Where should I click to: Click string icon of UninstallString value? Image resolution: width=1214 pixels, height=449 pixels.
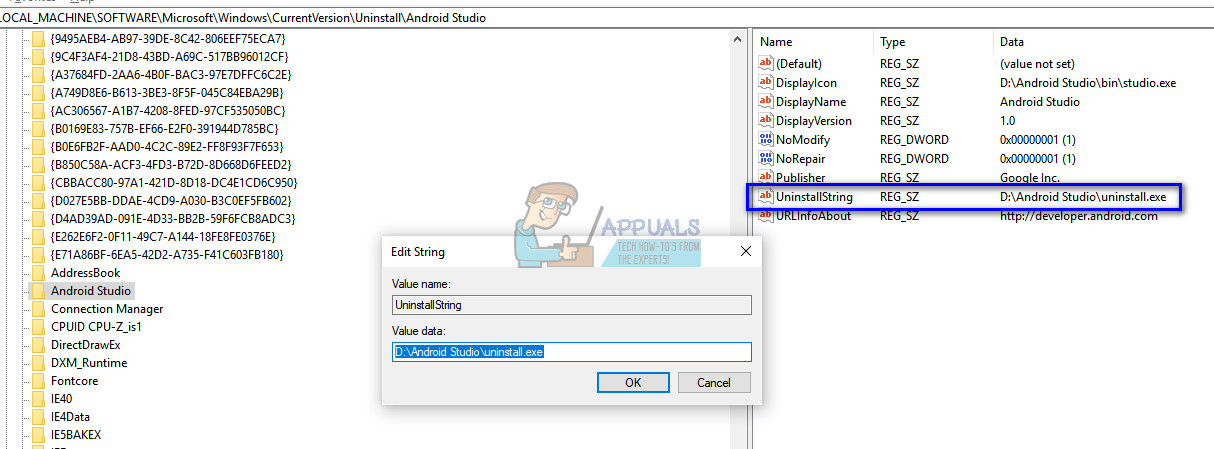pos(766,197)
